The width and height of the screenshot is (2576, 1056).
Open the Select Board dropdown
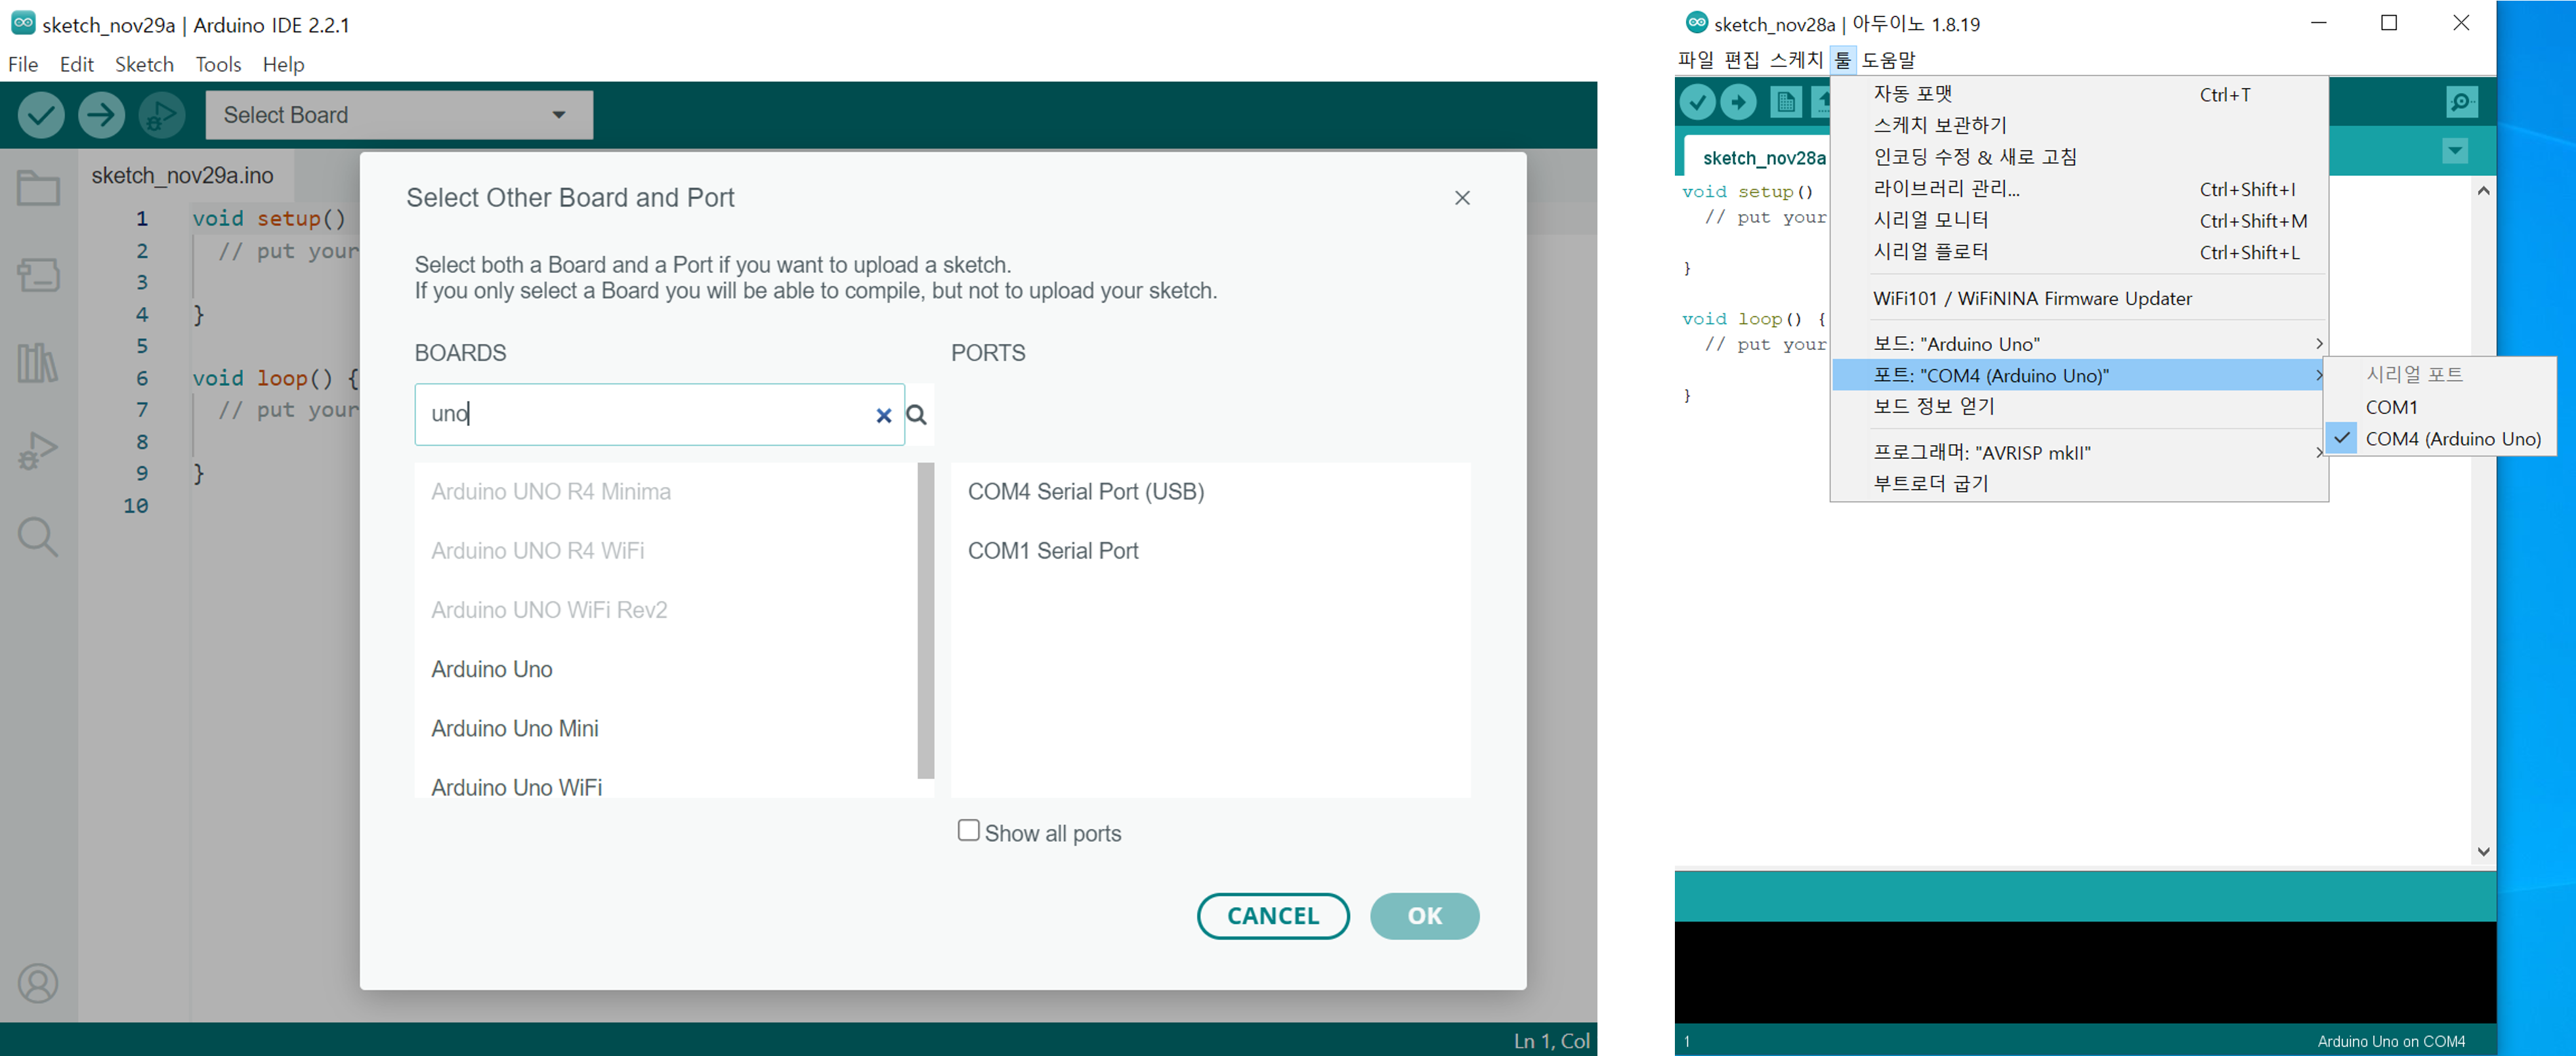[x=398, y=115]
